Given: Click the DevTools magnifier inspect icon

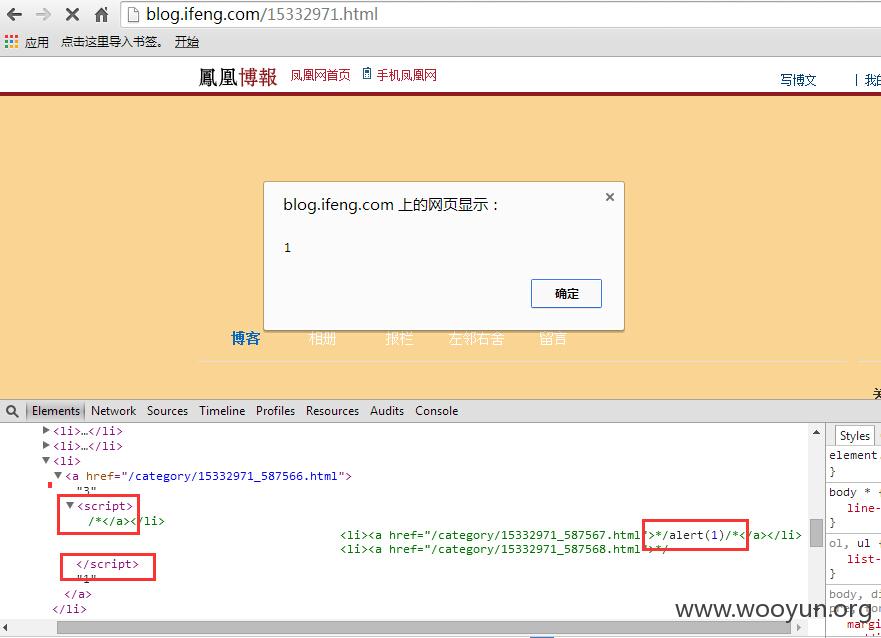Looking at the screenshot, I should (12, 411).
